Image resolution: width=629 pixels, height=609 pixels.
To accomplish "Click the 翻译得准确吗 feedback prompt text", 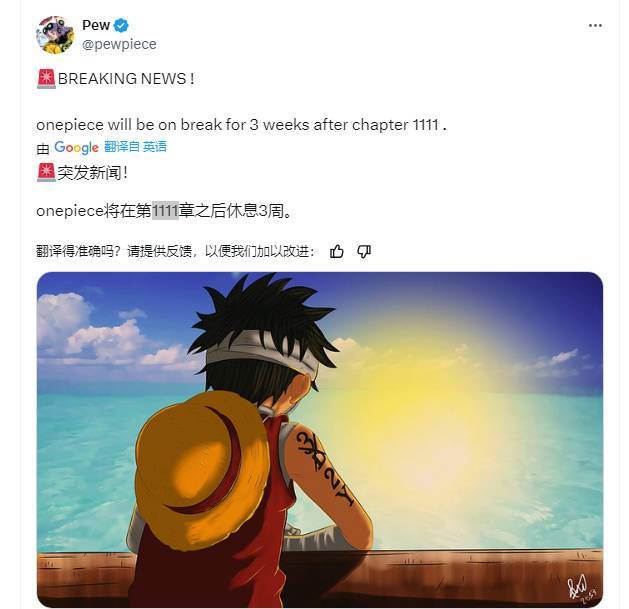I will coord(175,252).
